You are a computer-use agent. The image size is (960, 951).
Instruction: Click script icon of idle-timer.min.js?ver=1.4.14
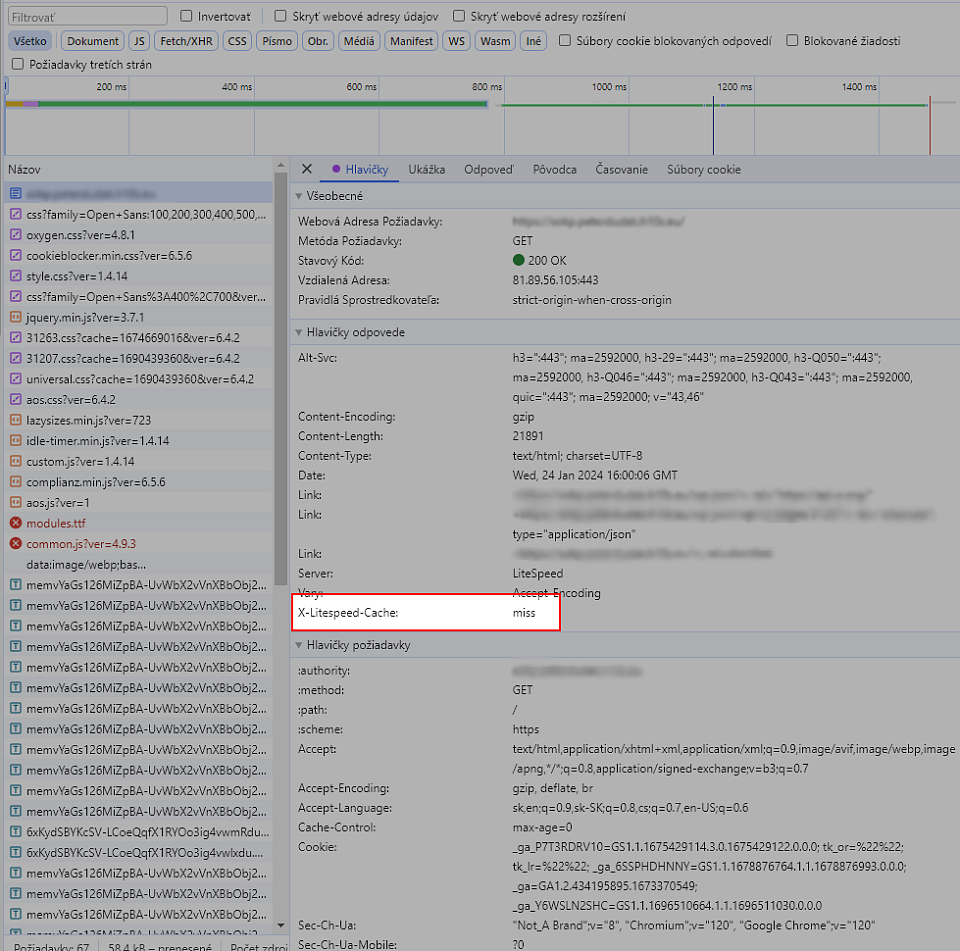click(16, 441)
